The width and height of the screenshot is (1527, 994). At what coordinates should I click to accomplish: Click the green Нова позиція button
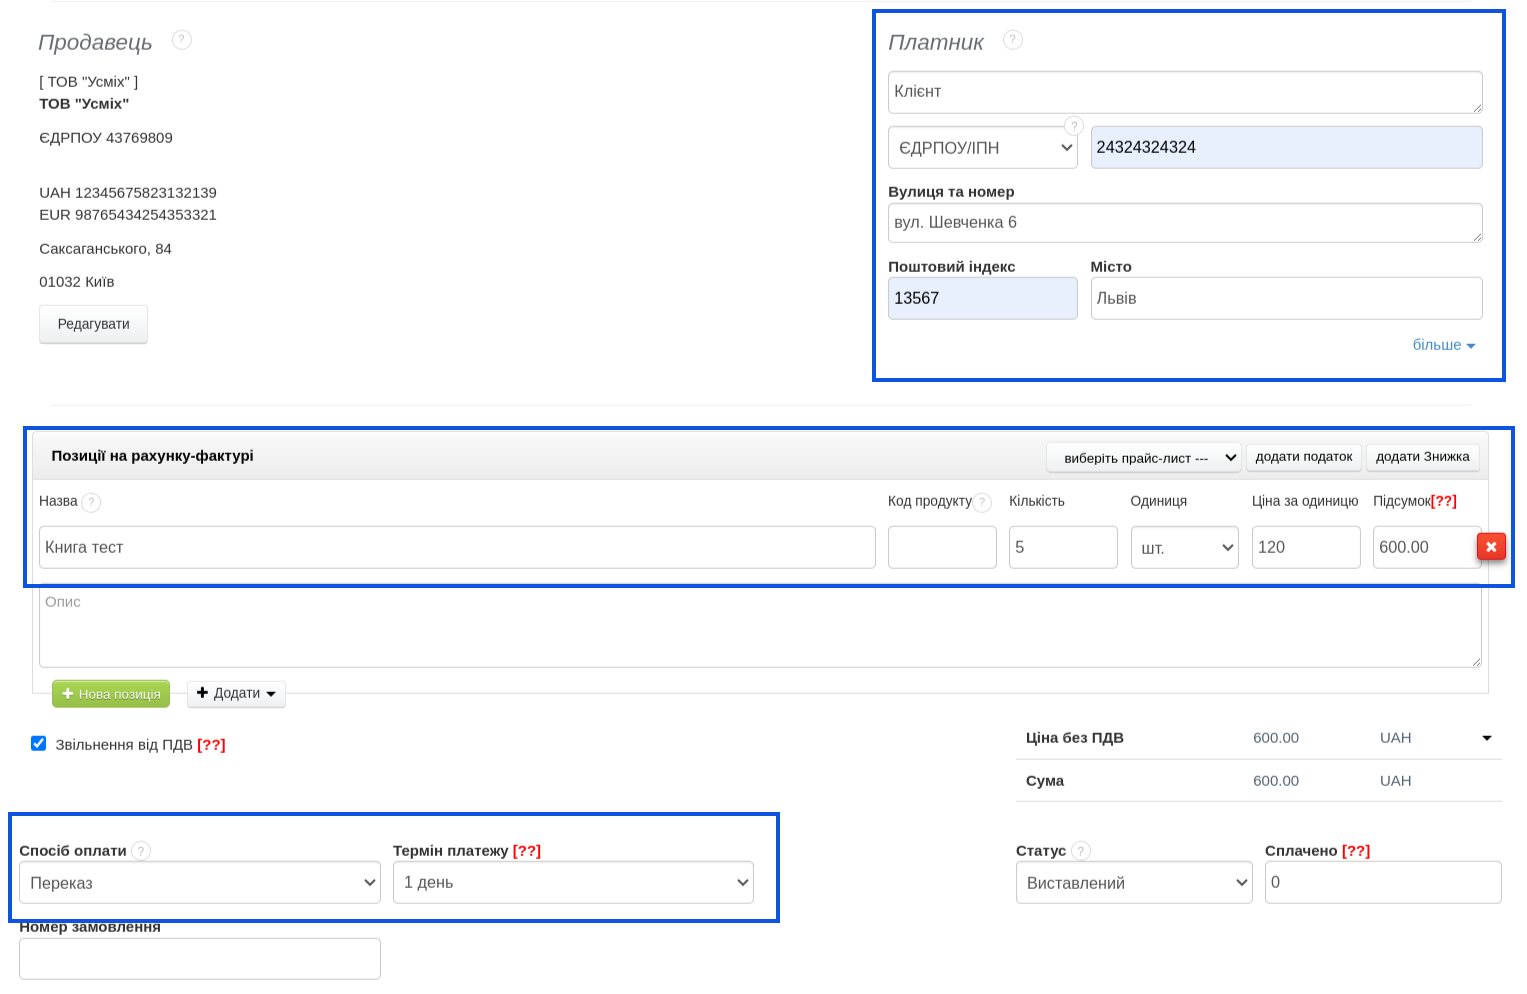(x=111, y=694)
